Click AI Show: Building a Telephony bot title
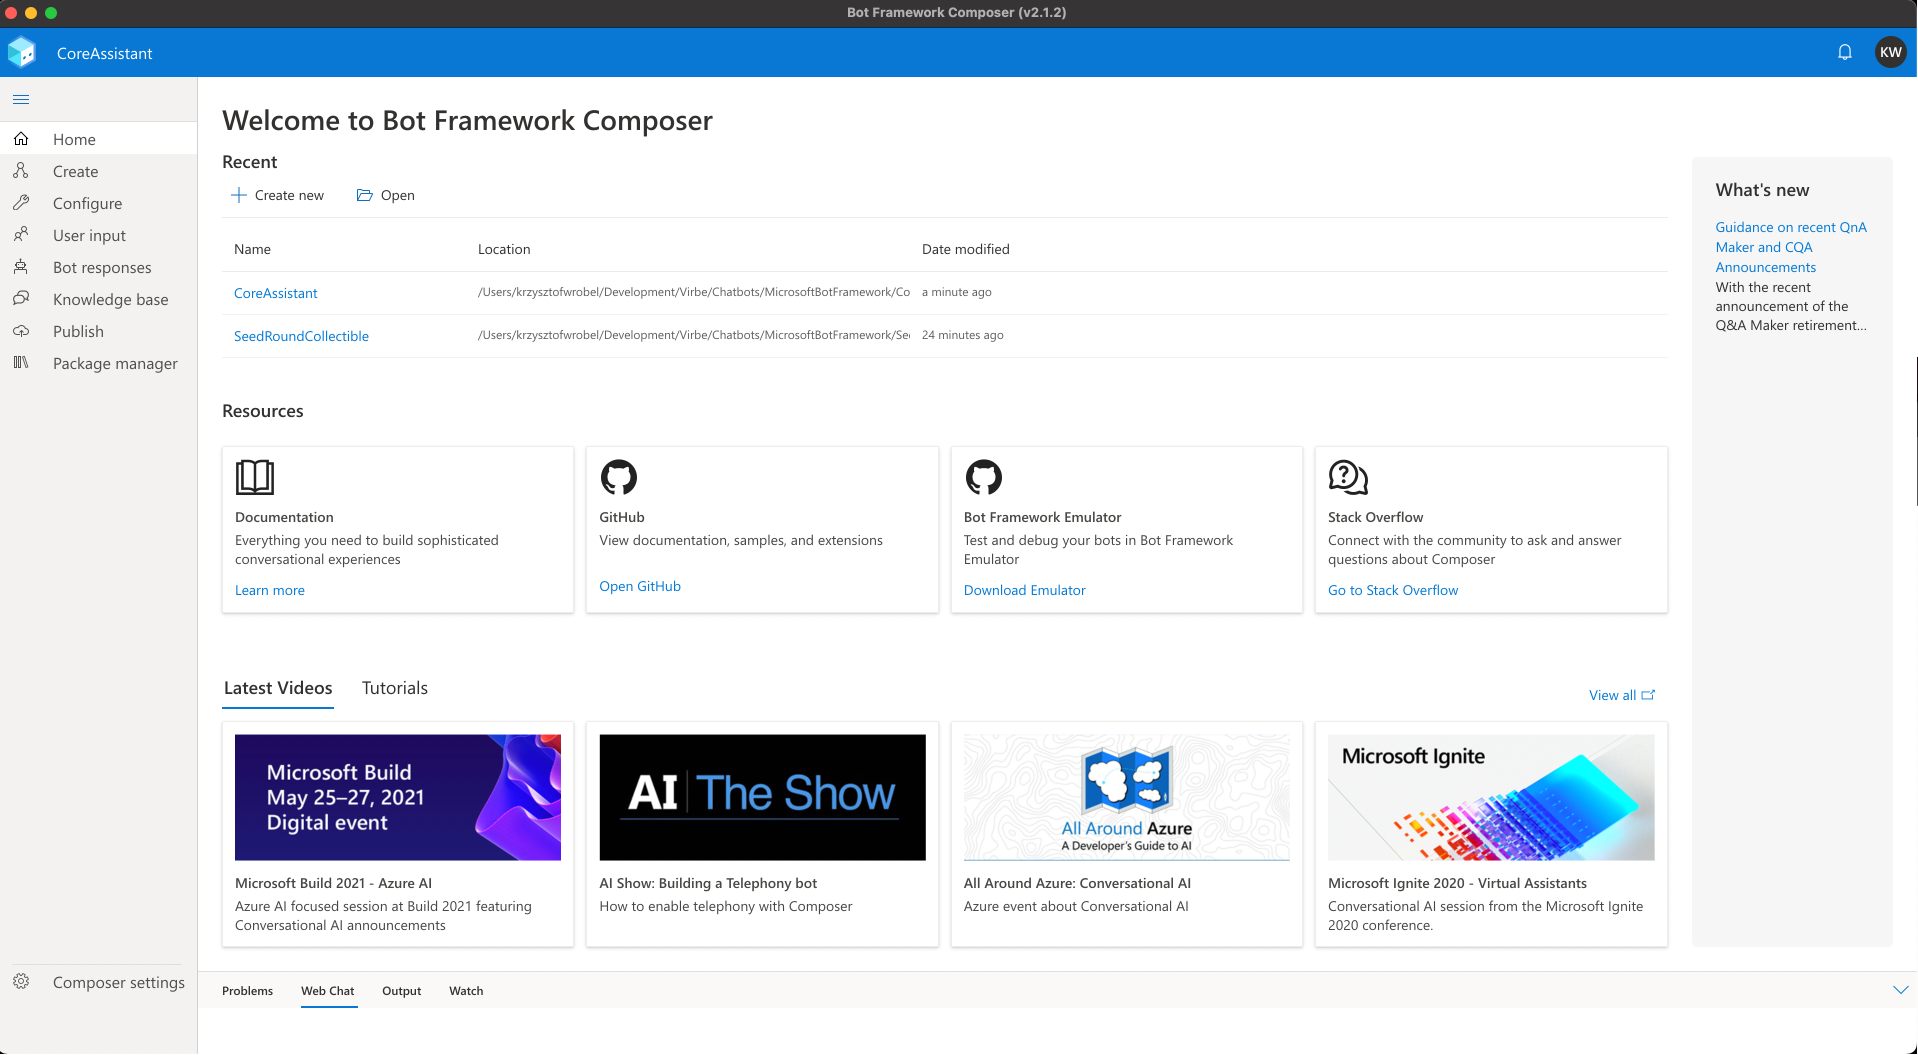Image resolution: width=1918 pixels, height=1055 pixels. 708,883
